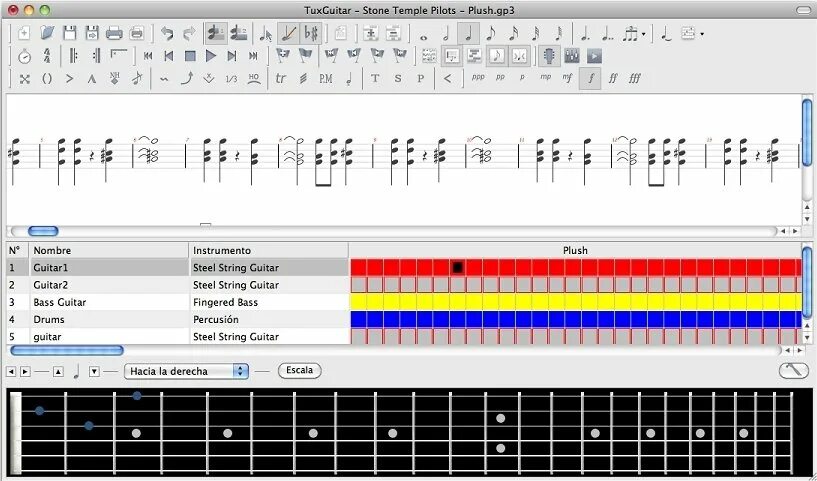Insert open repeat barline
Viewport: 817px width, 481px height.
pos(73,56)
